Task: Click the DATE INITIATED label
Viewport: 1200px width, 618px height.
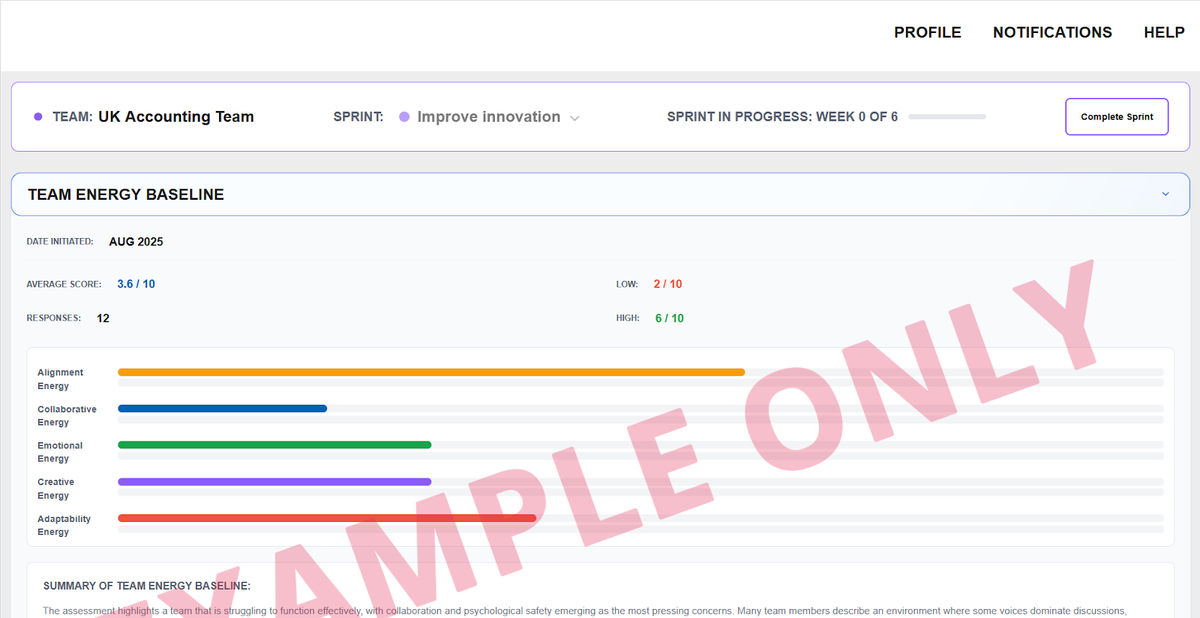Action: pos(60,242)
